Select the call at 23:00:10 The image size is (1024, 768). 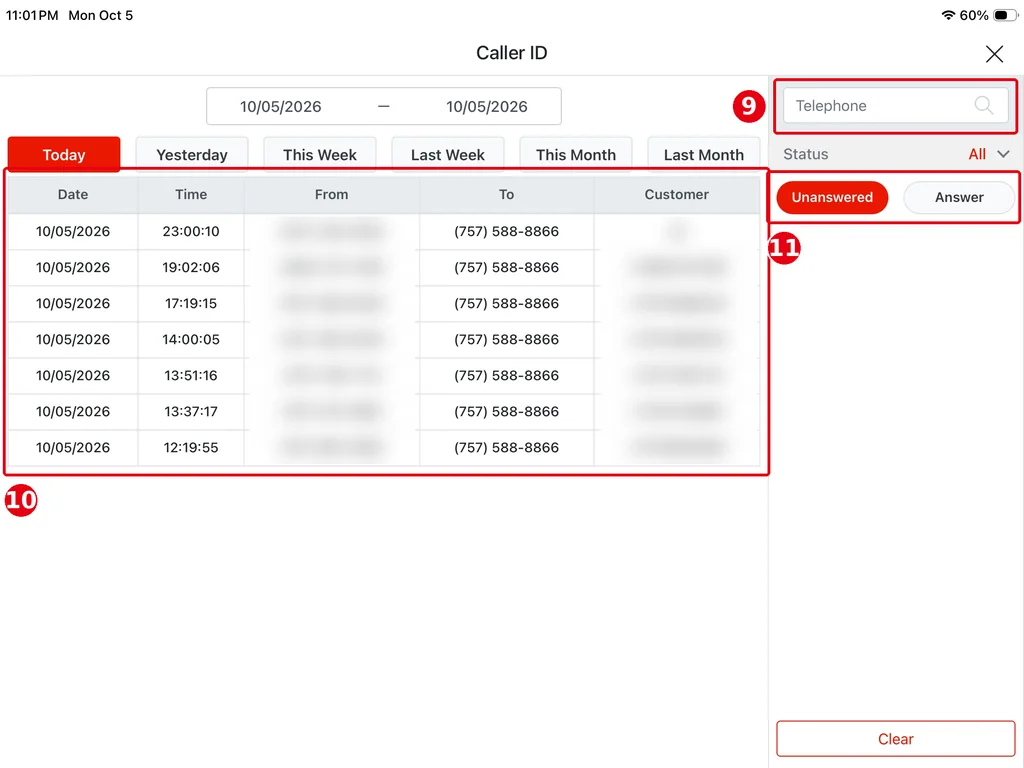pyautogui.click(x=384, y=231)
